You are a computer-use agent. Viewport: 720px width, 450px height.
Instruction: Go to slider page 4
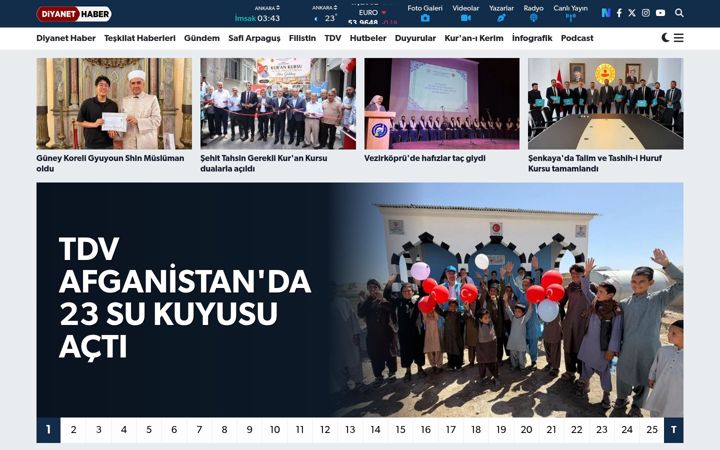[x=124, y=430]
